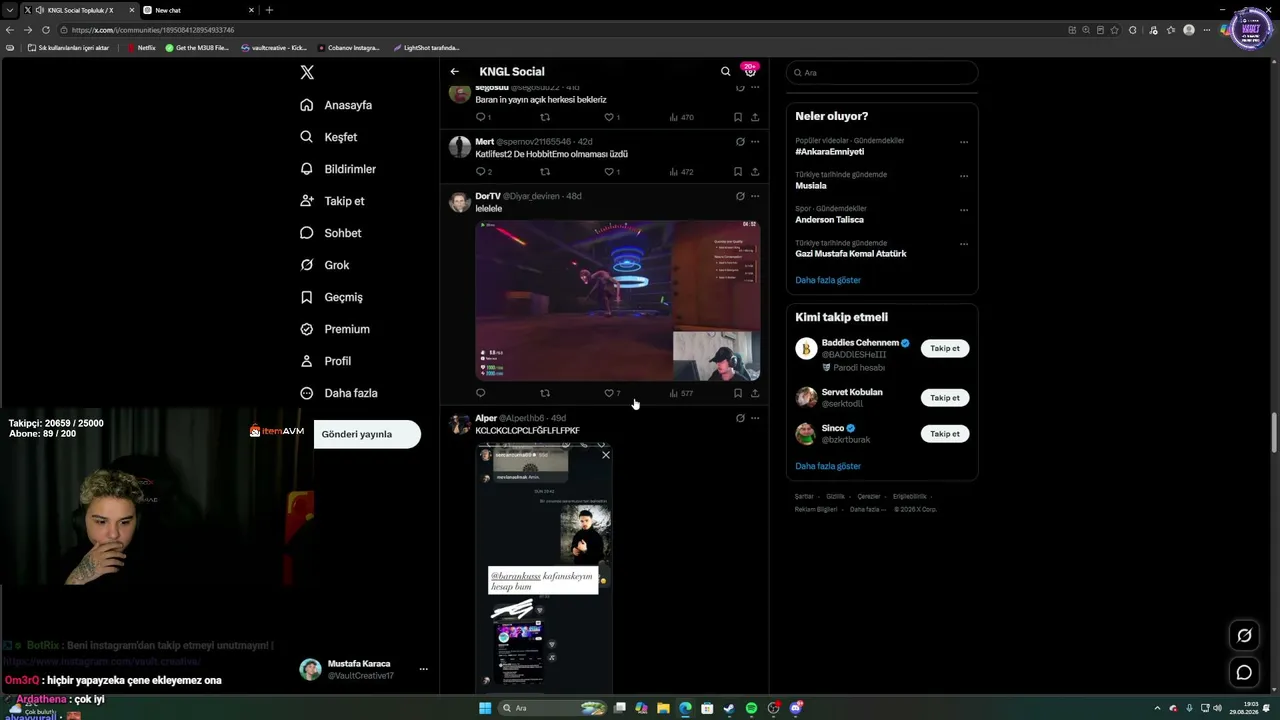This screenshot has width=1280, height=720.
Task: Close the X on Alper's image
Action: pos(605,455)
